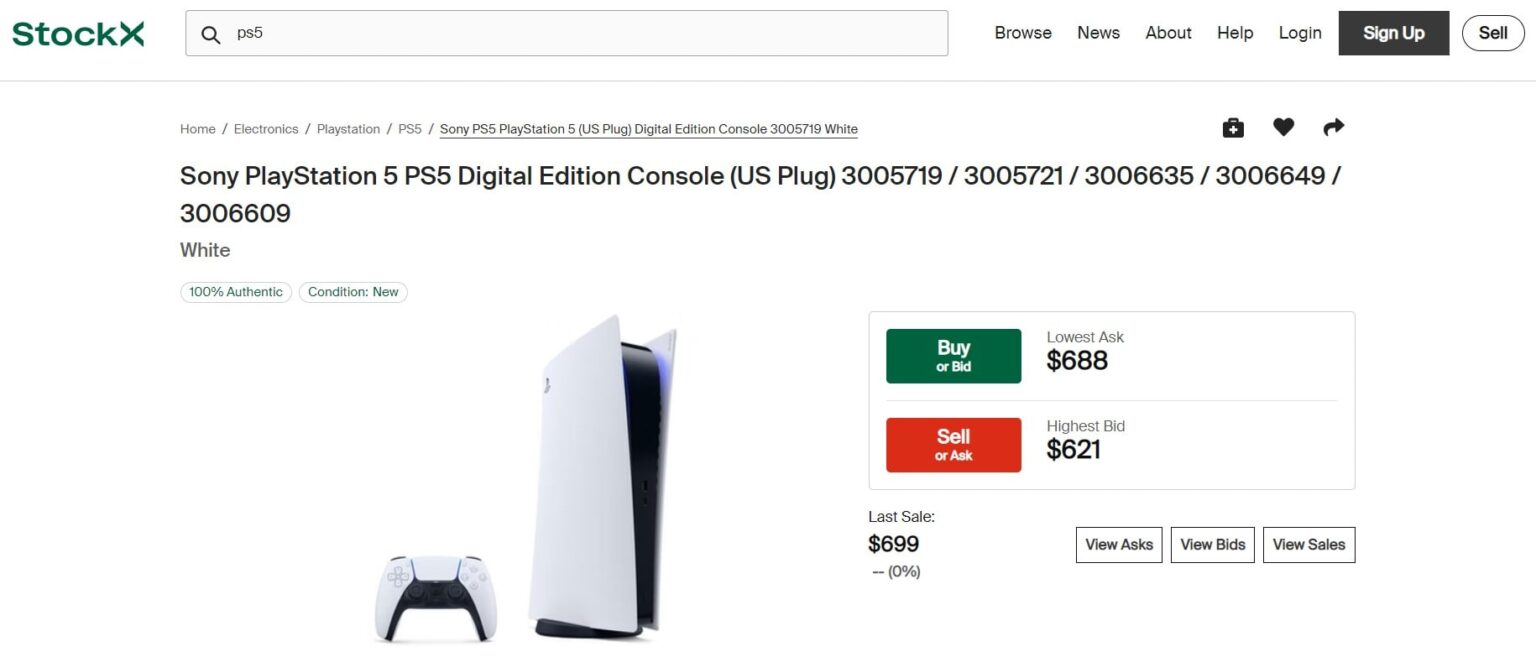Go to the News section
This screenshot has width=1536, height=657.
1098,32
